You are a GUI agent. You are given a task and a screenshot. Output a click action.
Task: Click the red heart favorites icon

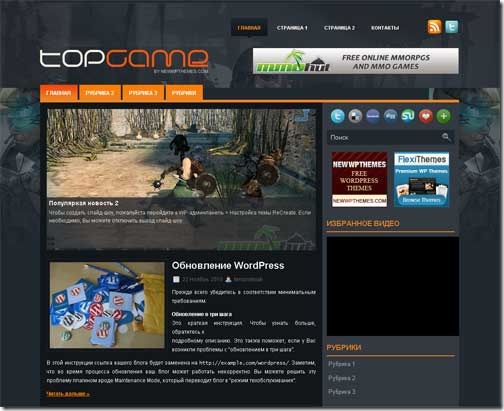click(x=426, y=116)
